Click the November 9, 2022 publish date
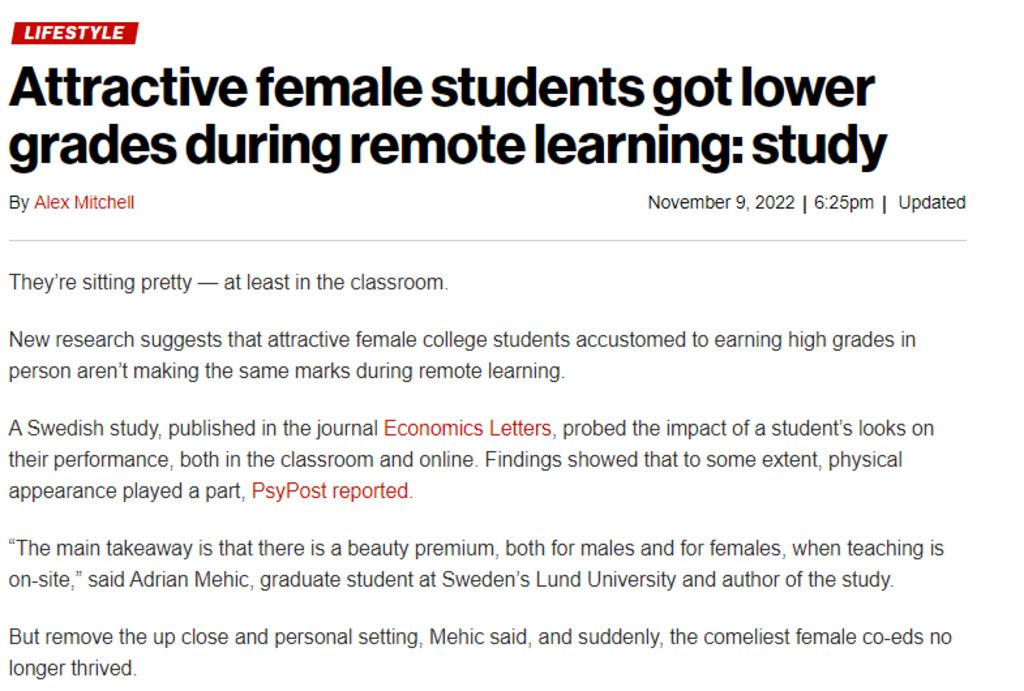The width and height of the screenshot is (1024, 691). (720, 203)
